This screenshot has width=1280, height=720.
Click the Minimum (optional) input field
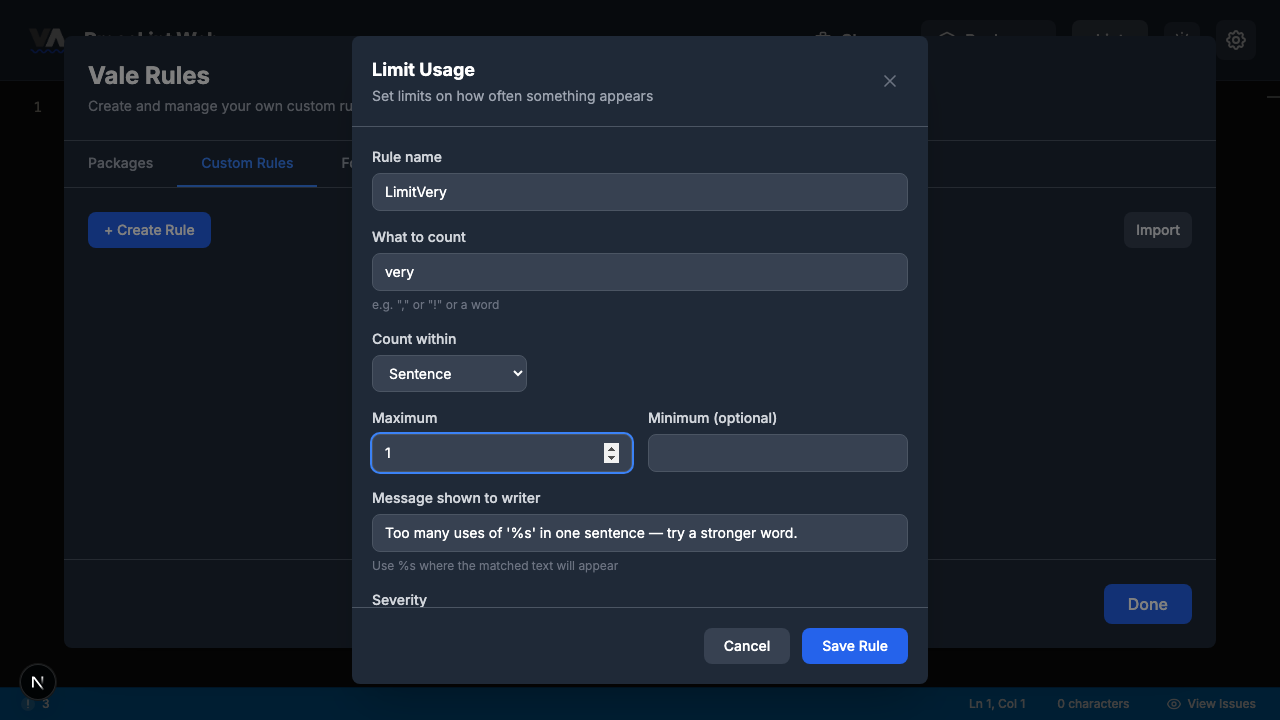click(x=777, y=452)
